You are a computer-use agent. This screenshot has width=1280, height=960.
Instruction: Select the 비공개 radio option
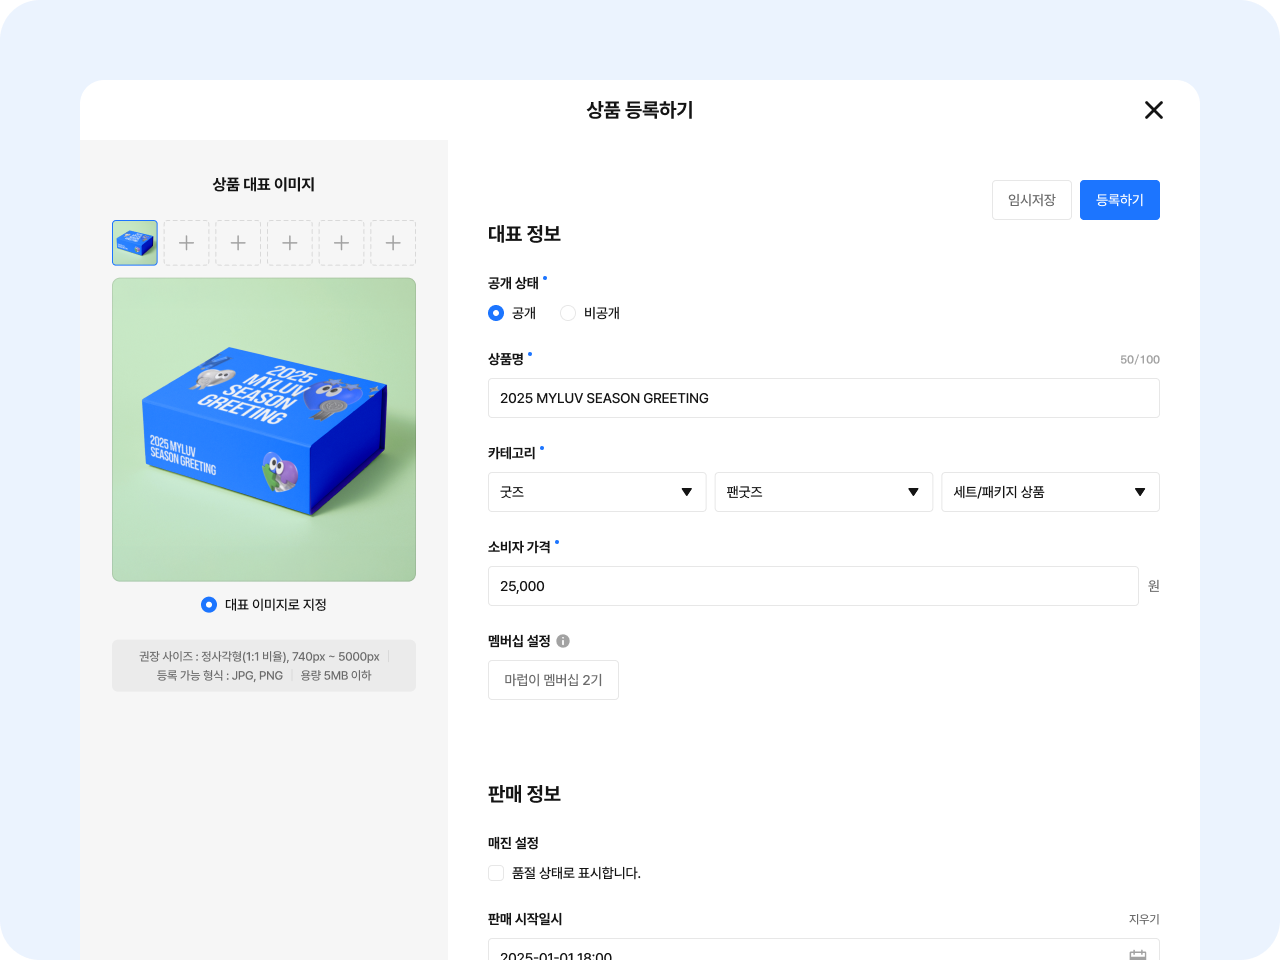point(568,313)
